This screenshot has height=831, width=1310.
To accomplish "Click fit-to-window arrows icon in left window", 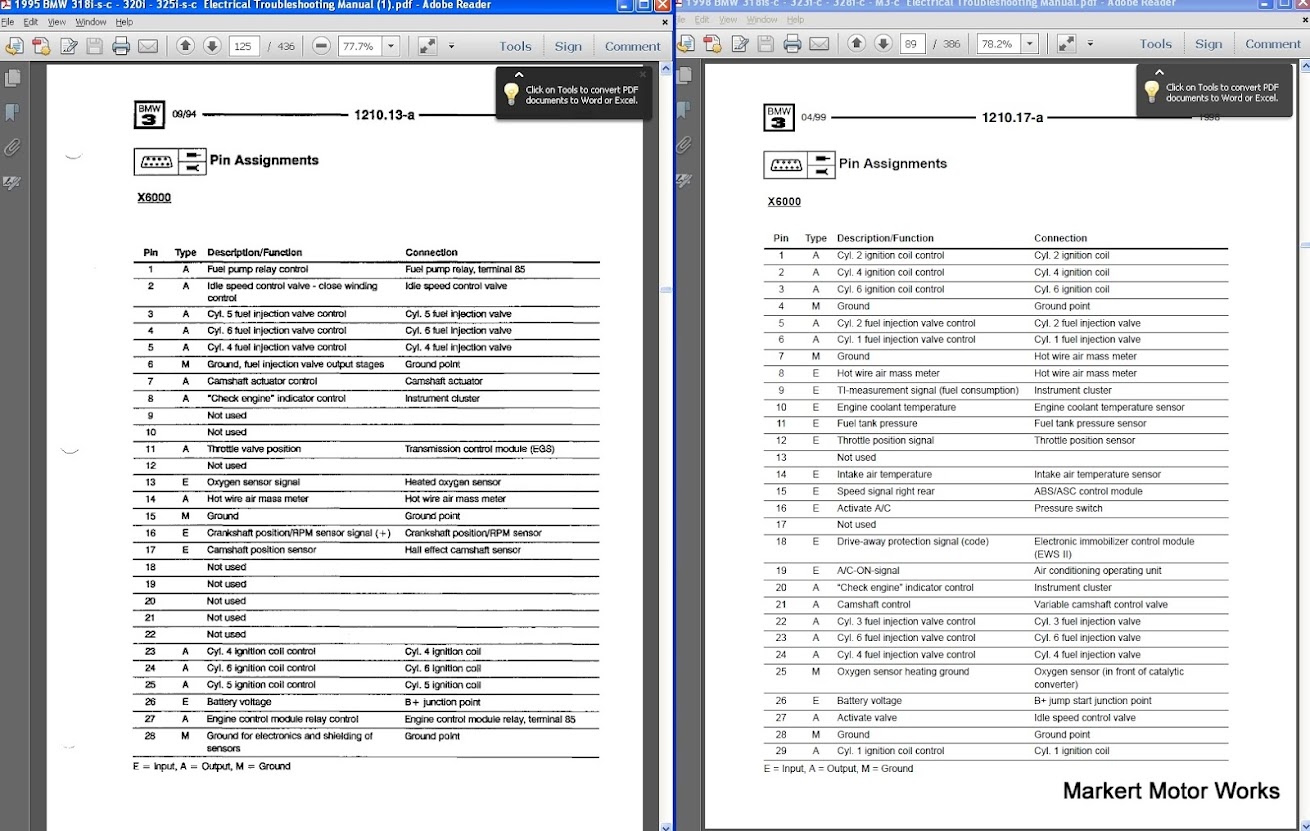I will click(x=427, y=45).
